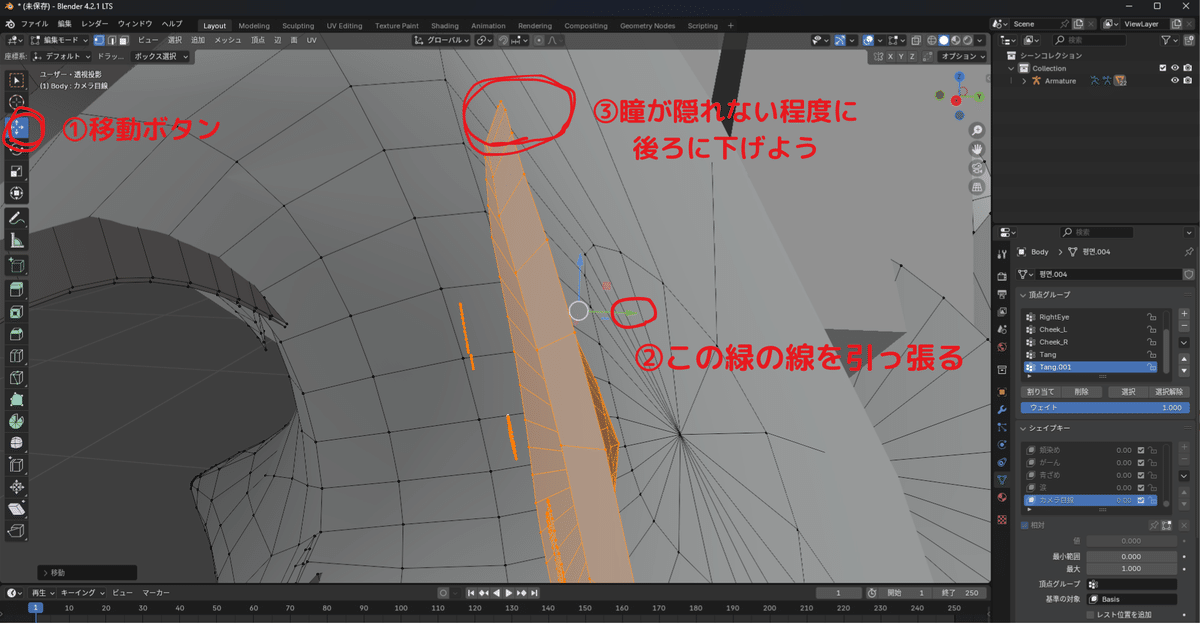Toggle camera view icon in viewport
Screen dimensions: 1200x626
coord(977,168)
